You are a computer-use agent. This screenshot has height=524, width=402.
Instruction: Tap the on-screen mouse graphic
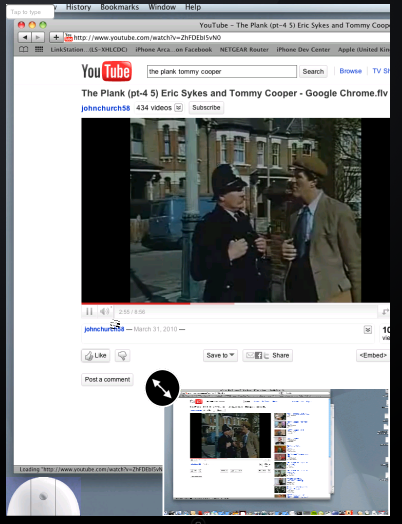(43, 497)
